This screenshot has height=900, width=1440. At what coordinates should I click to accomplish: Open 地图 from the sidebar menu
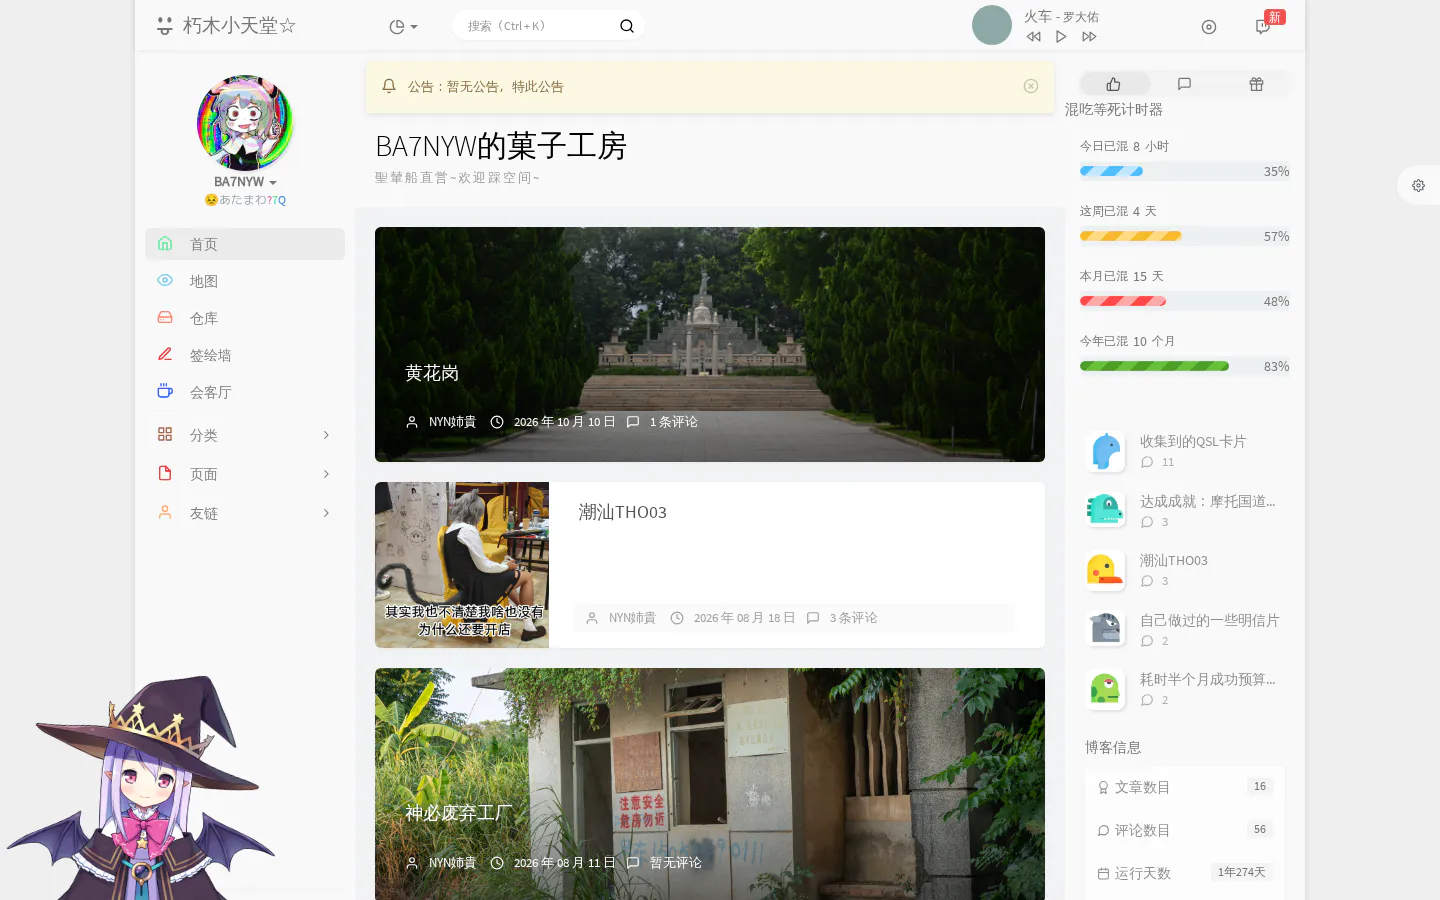tap(245, 281)
